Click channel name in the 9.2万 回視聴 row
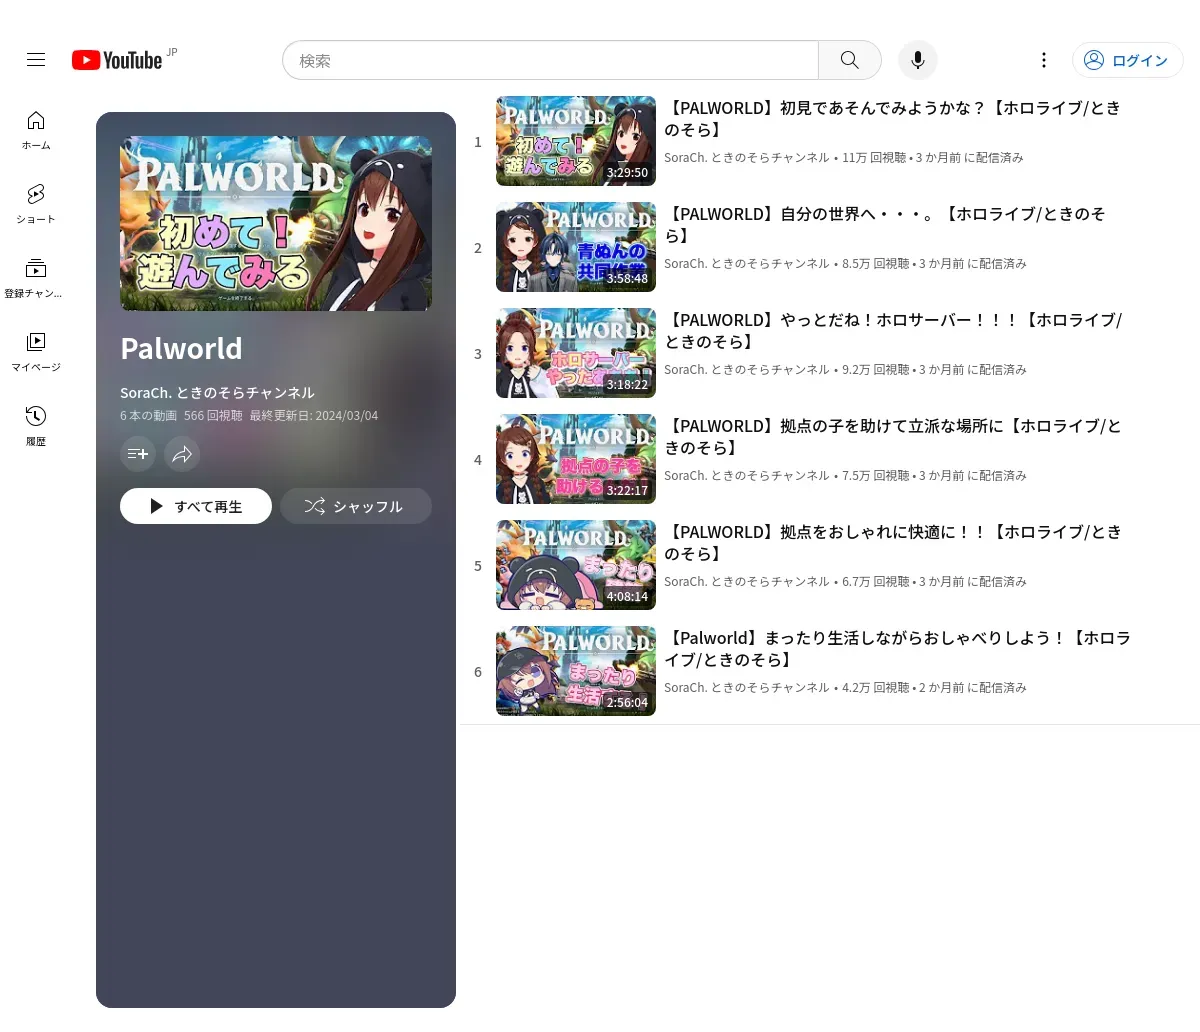 [747, 370]
